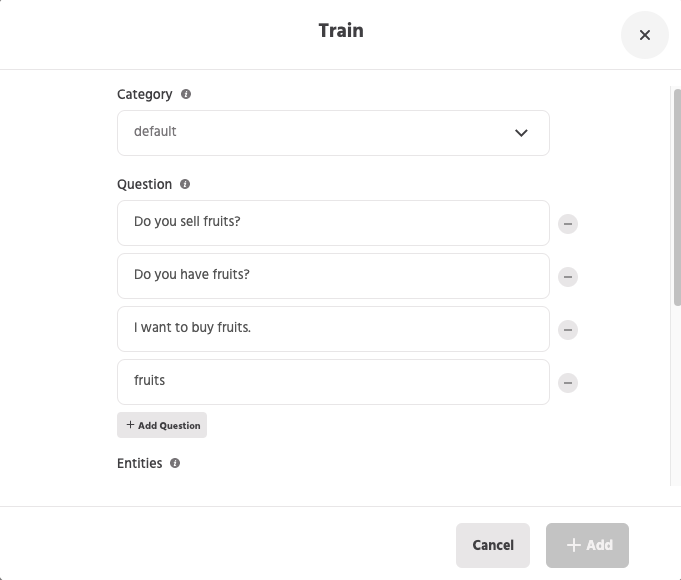The image size is (681, 580).
Task: Focus the "I want to buy fruits." field
Action: (333, 328)
